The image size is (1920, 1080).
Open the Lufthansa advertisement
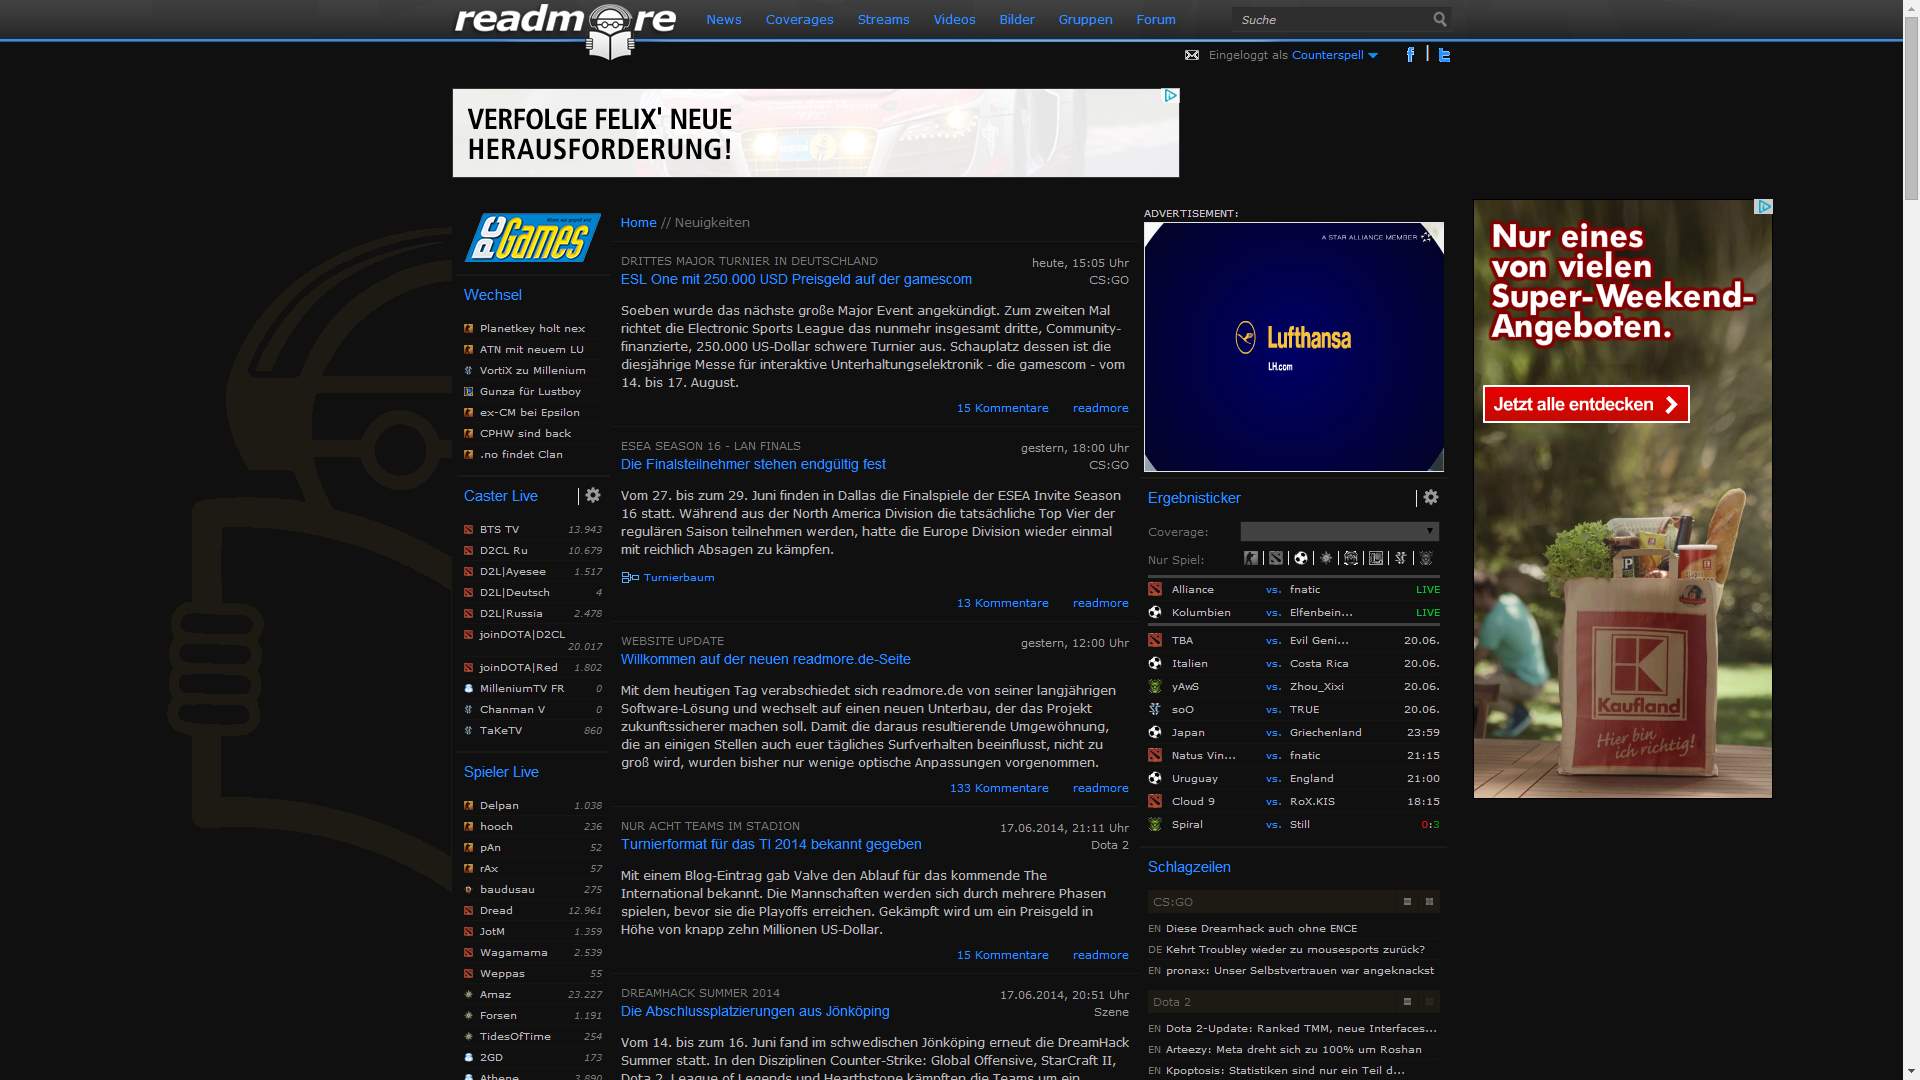pyautogui.click(x=1294, y=347)
